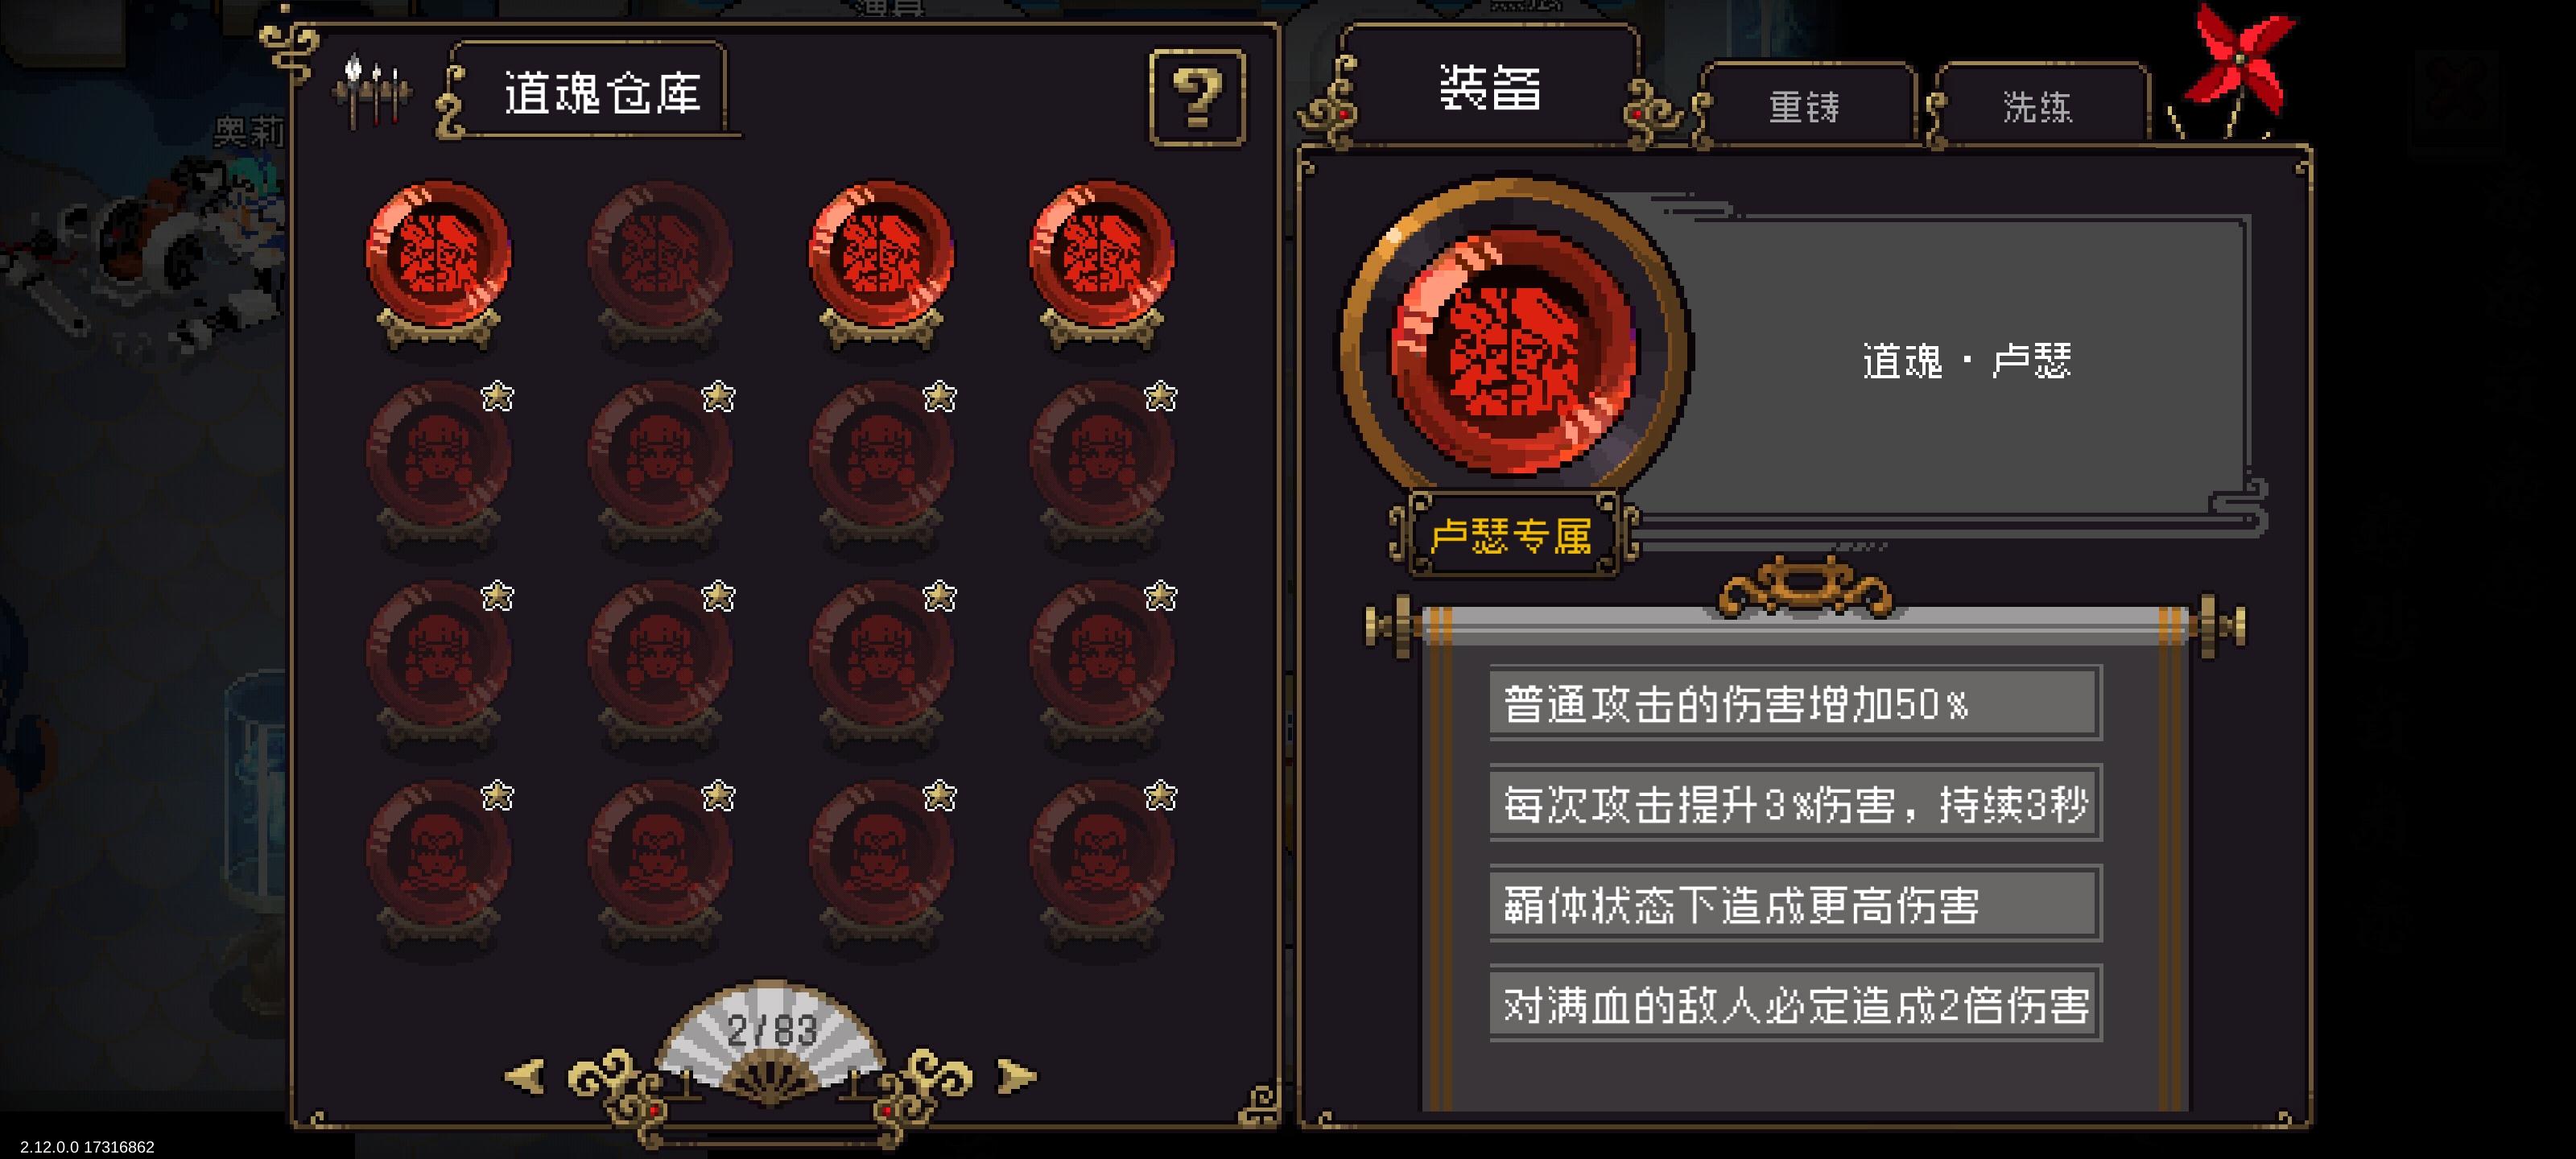Switch to the 重铸 tab
This screenshot has width=2576, height=1159.
pos(1804,106)
